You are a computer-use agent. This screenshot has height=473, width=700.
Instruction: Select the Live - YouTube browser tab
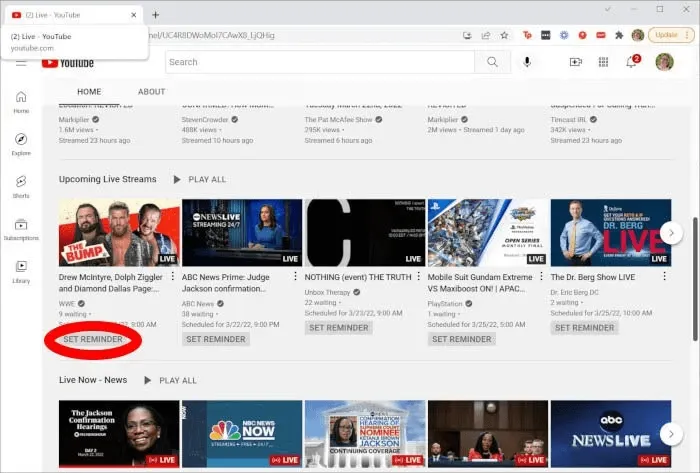[x=74, y=15]
